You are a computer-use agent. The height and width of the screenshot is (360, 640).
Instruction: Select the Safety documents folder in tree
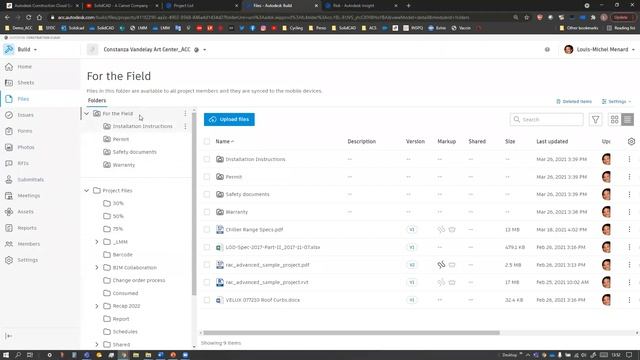134,152
